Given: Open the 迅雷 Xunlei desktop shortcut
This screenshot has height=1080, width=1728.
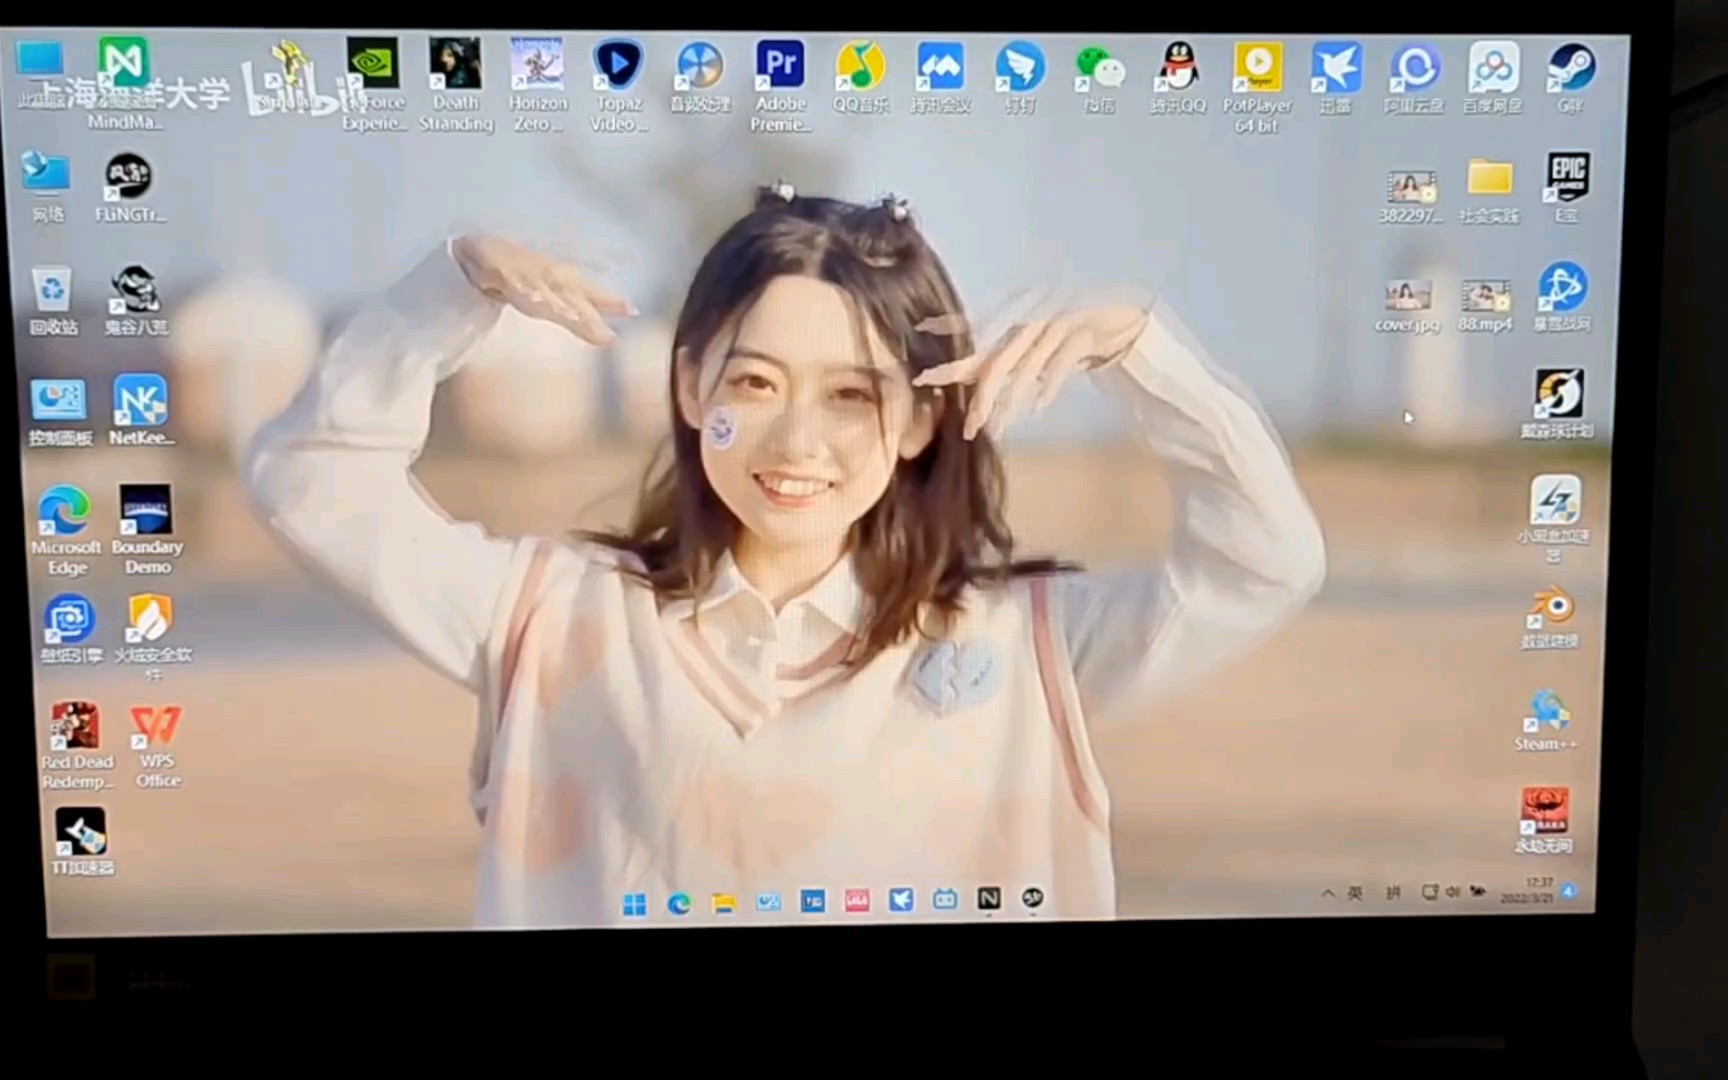Looking at the screenshot, I should coord(1336,79).
